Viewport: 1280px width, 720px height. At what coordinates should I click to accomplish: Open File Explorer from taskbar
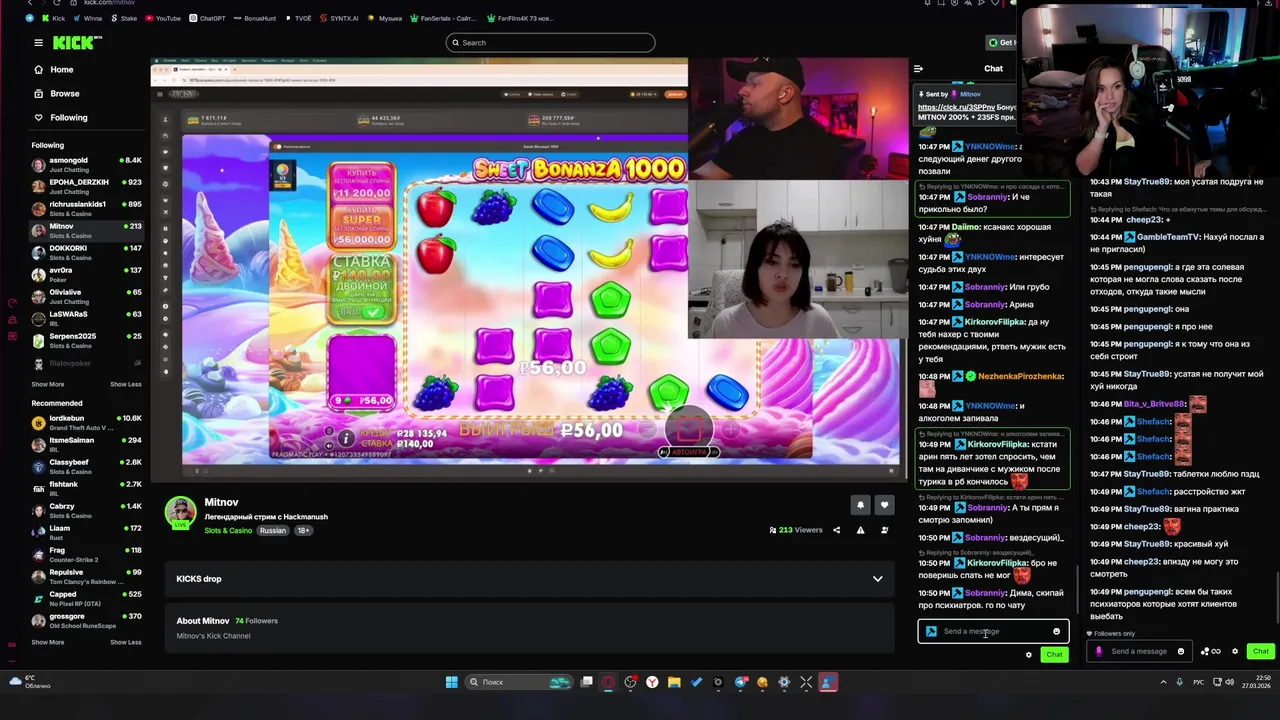(674, 683)
